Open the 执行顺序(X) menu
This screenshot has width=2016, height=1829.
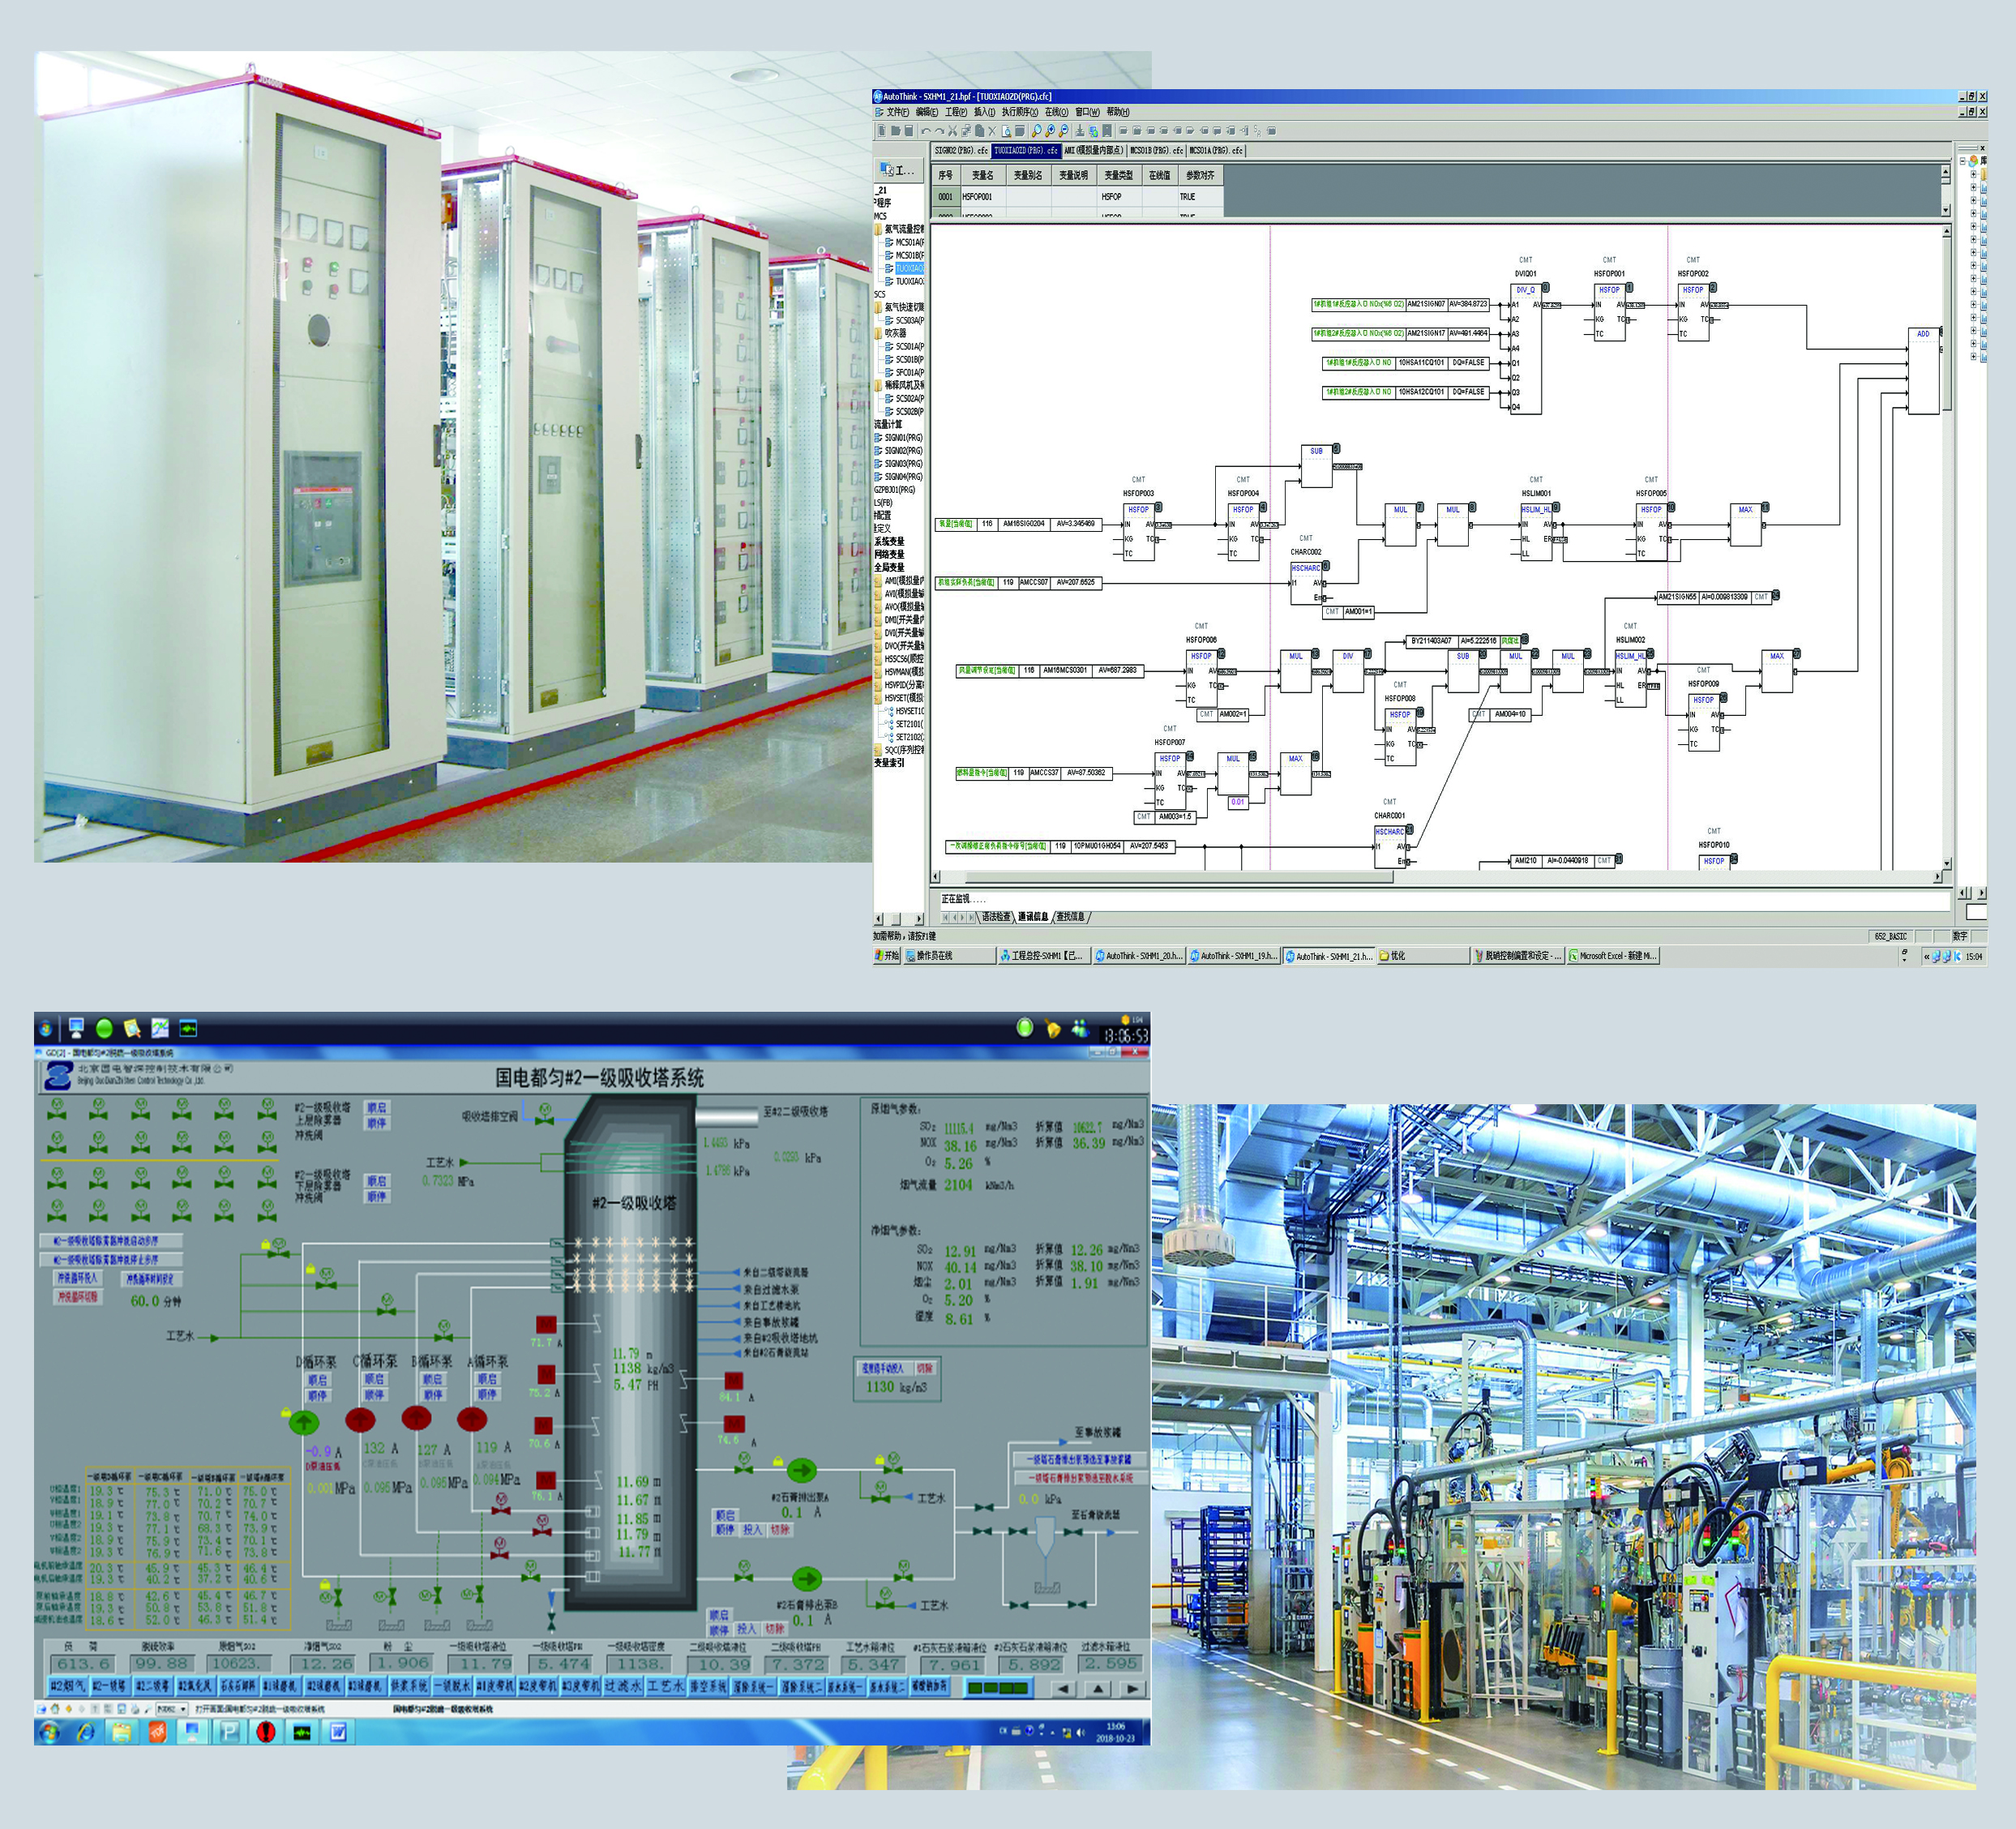(x=1019, y=112)
